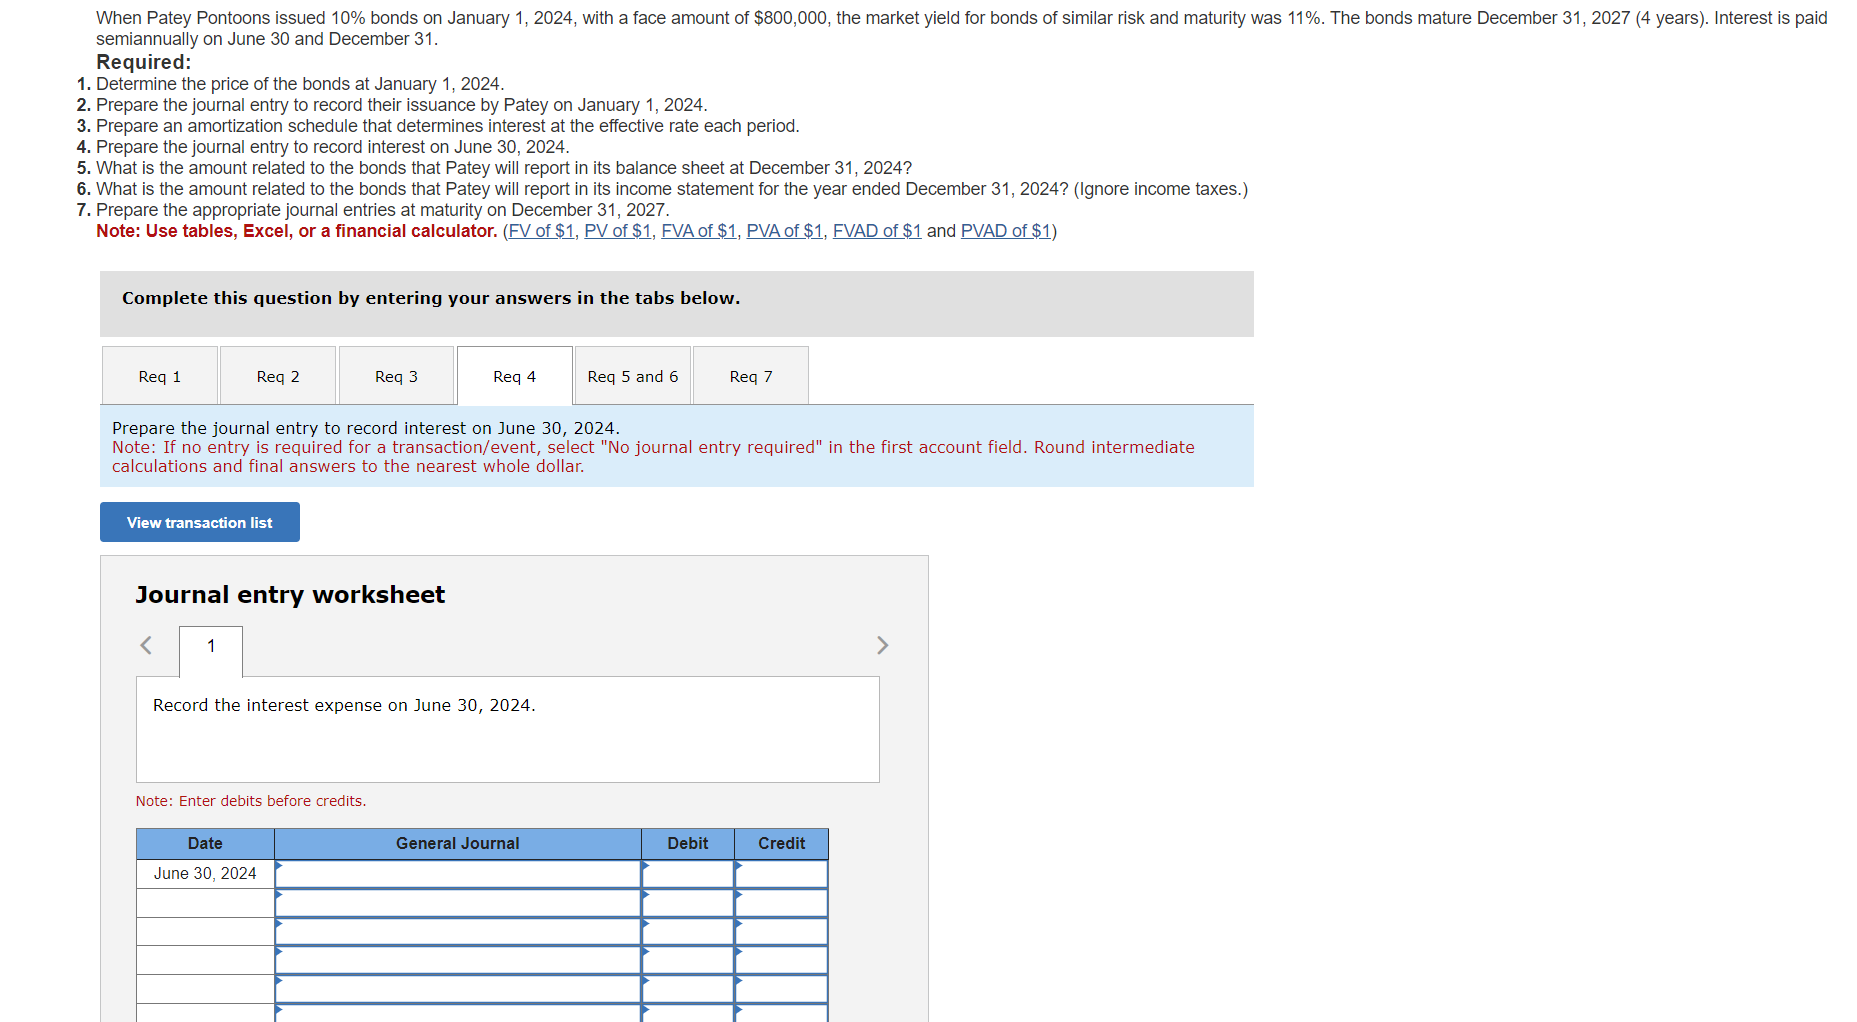Open the PVA of $1 link
Viewport: 1857px width, 1022px height.
click(785, 231)
